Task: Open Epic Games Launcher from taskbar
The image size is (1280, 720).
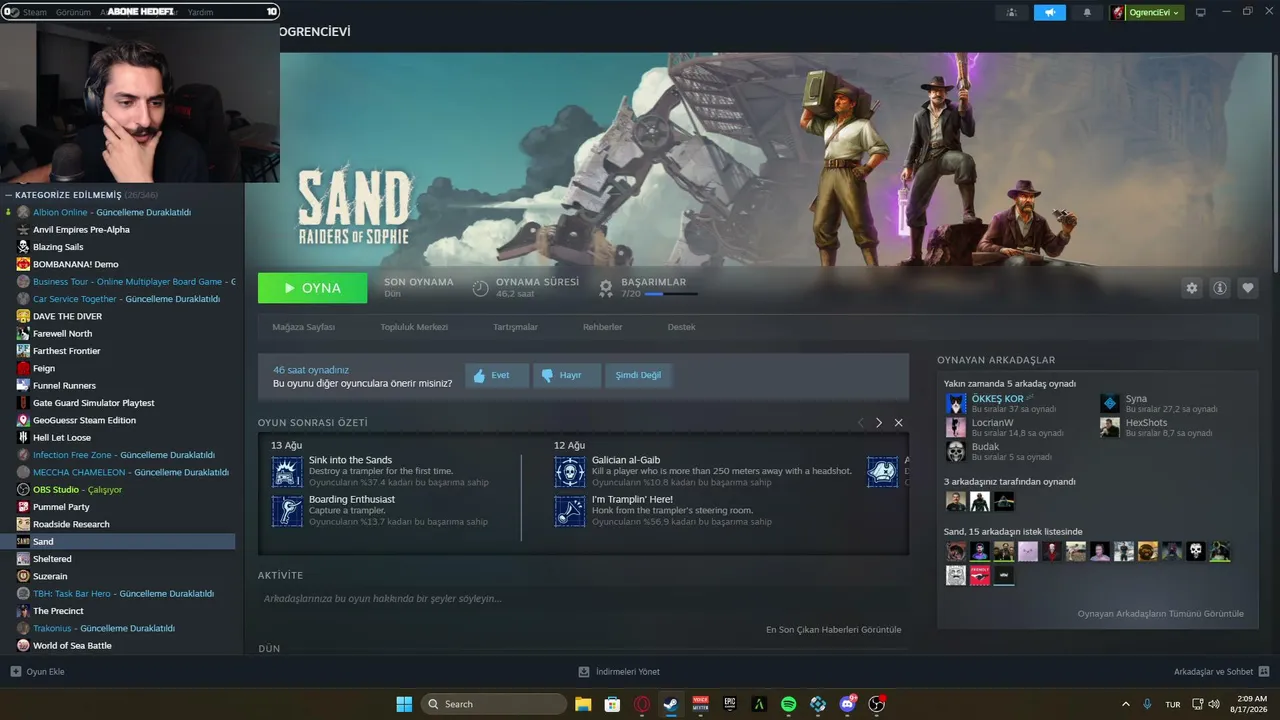Action: pos(730,704)
